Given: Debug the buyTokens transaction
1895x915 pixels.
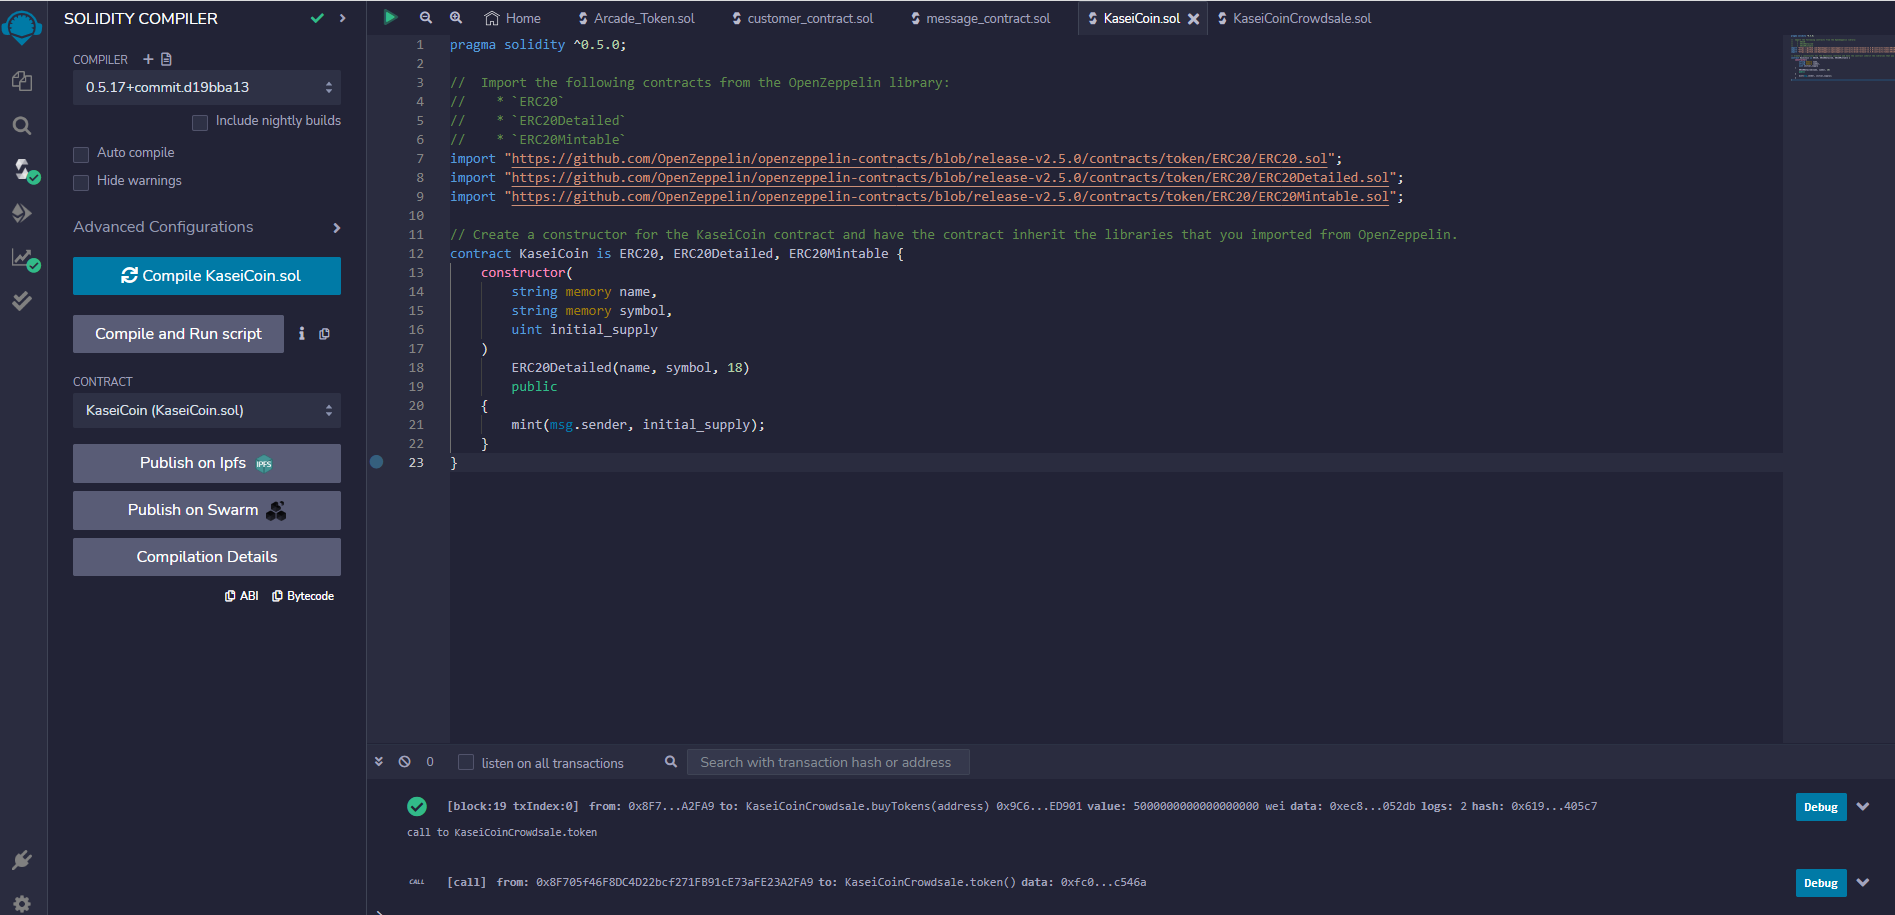Looking at the screenshot, I should point(1821,807).
